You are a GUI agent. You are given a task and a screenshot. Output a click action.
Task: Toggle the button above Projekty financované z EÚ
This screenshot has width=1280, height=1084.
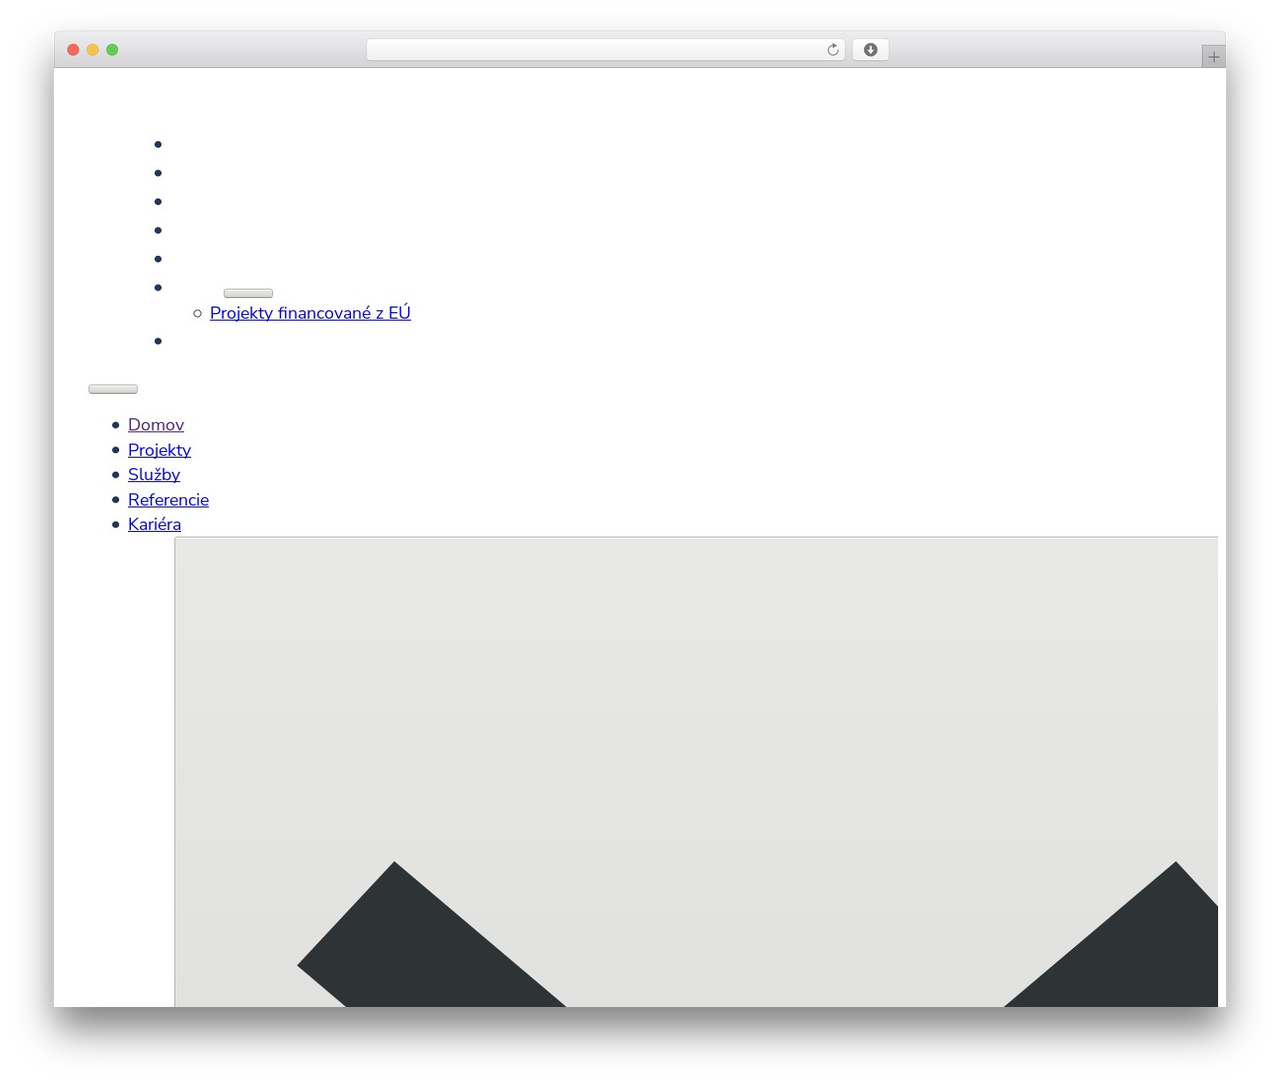248,293
